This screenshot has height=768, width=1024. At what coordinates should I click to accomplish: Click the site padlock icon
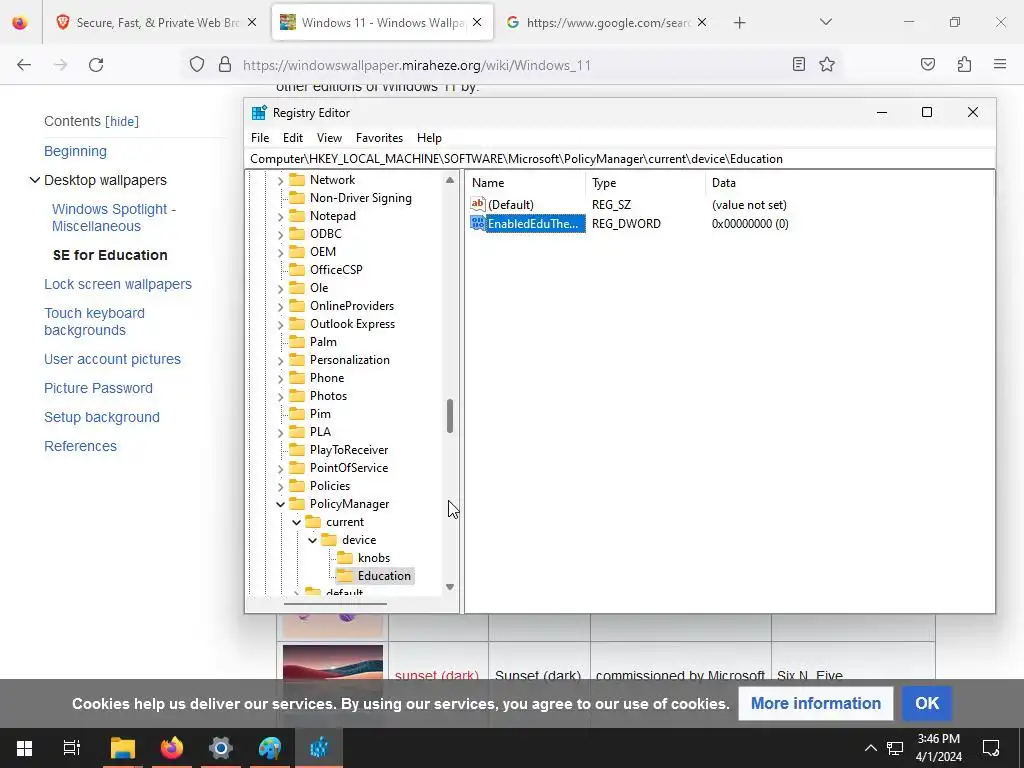225,64
